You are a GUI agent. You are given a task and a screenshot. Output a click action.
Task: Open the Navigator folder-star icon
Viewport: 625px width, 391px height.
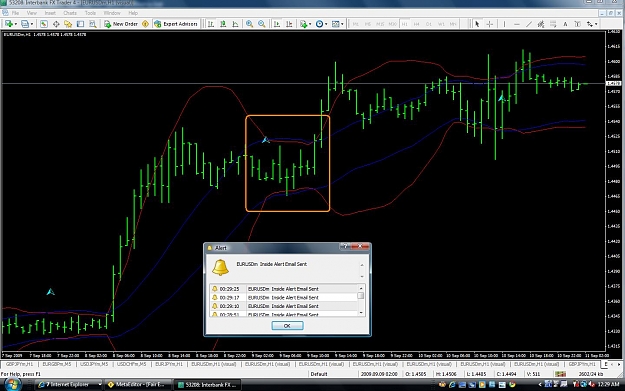68,24
